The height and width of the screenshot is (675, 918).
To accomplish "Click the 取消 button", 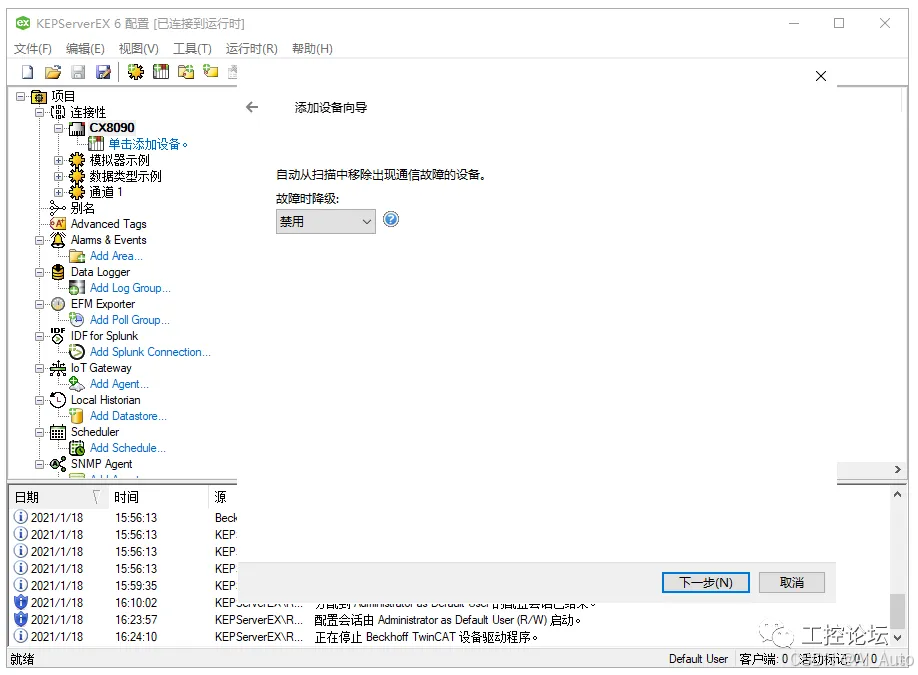I will tap(792, 583).
